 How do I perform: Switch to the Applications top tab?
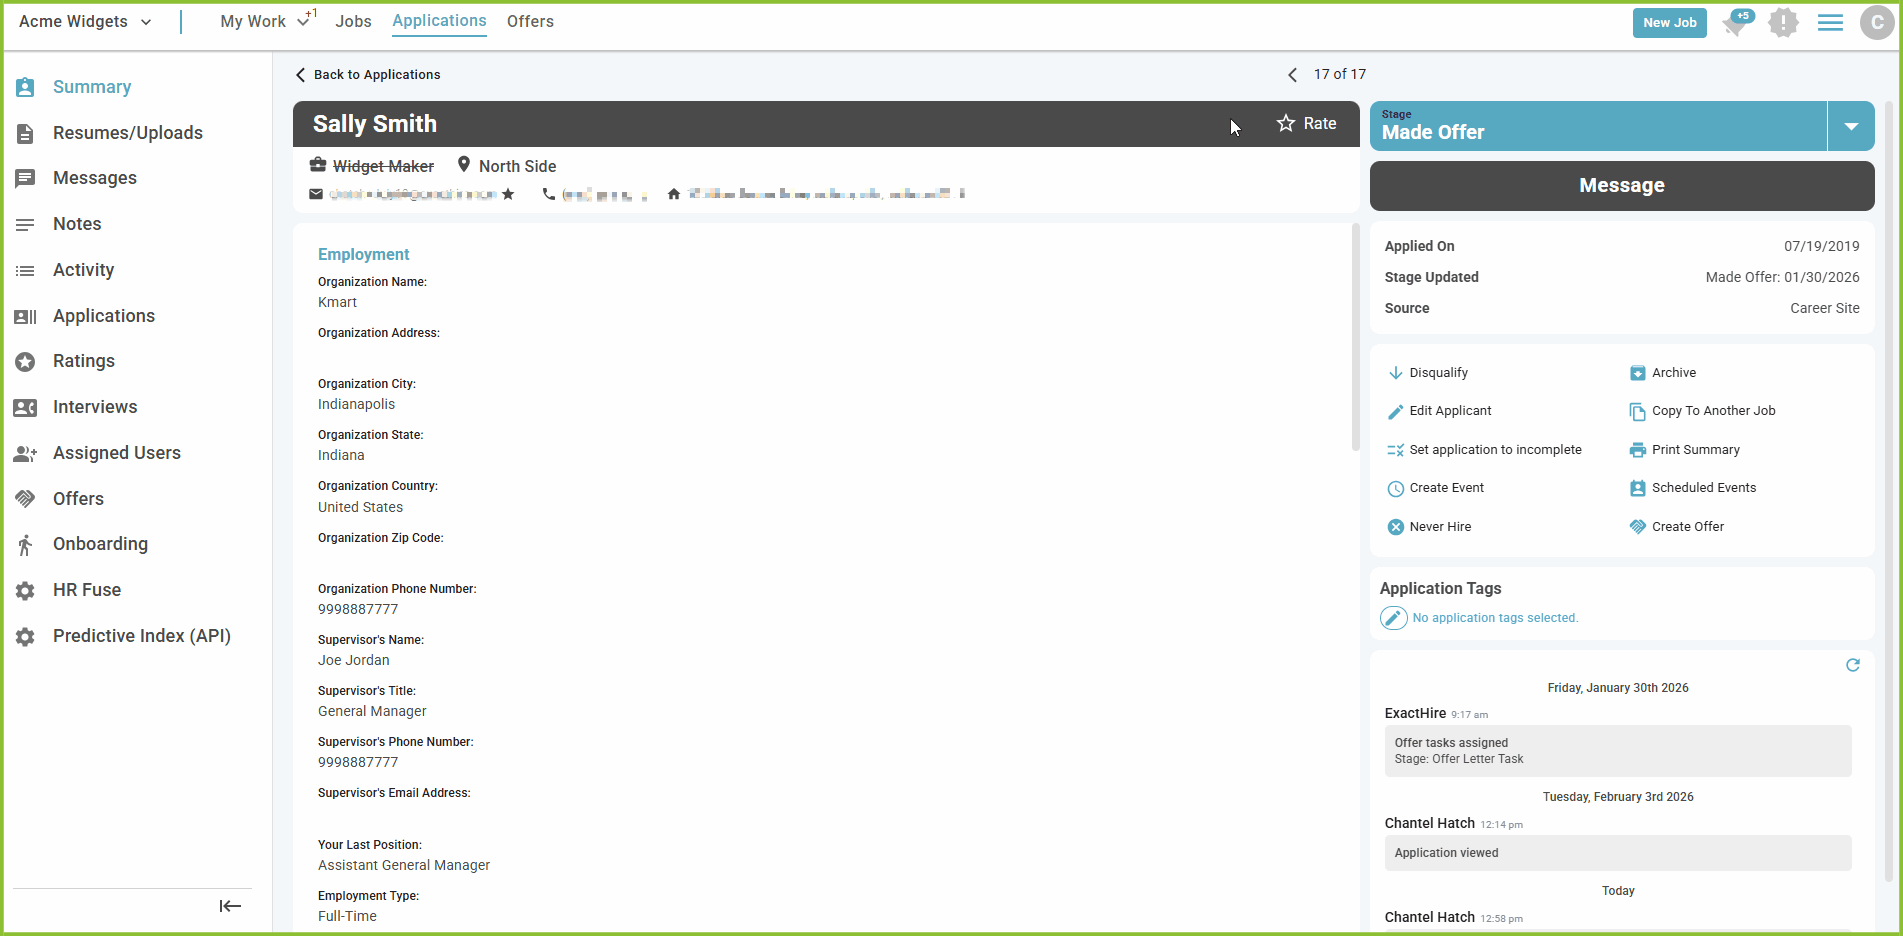click(439, 21)
